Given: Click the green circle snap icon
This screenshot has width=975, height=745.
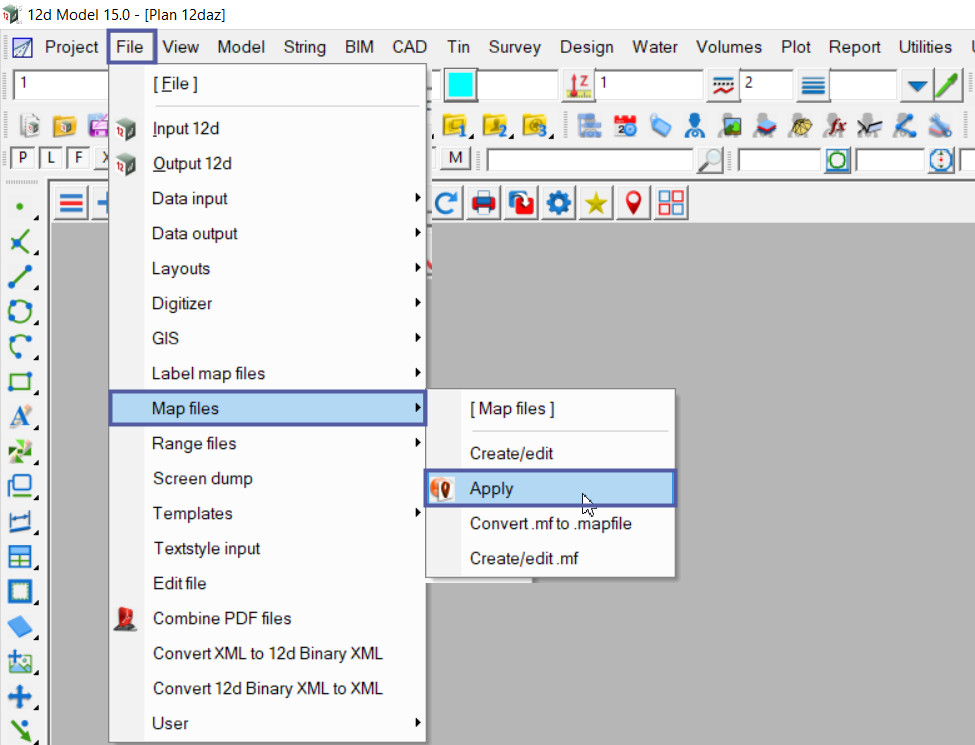Looking at the screenshot, I should tap(838, 160).
